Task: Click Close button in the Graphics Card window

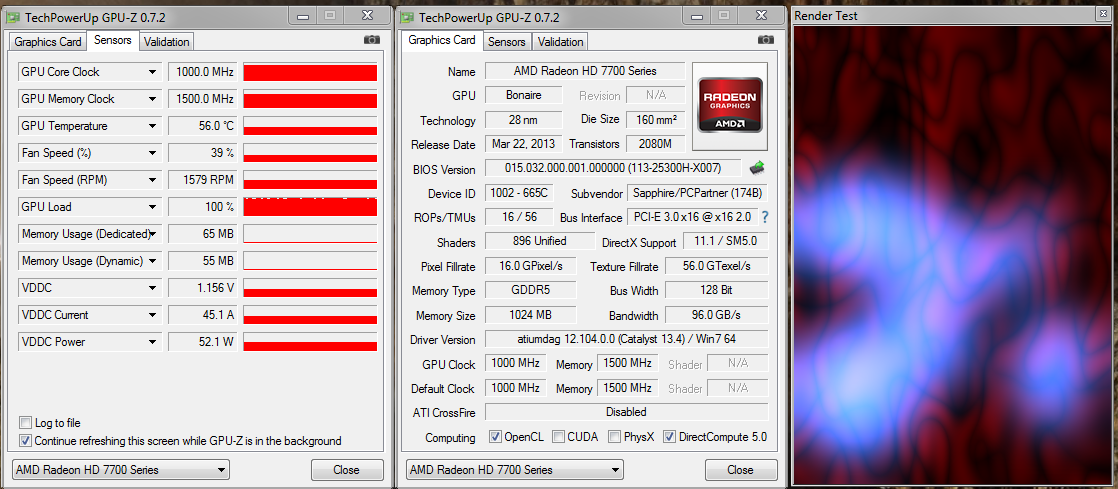Action: click(x=740, y=470)
